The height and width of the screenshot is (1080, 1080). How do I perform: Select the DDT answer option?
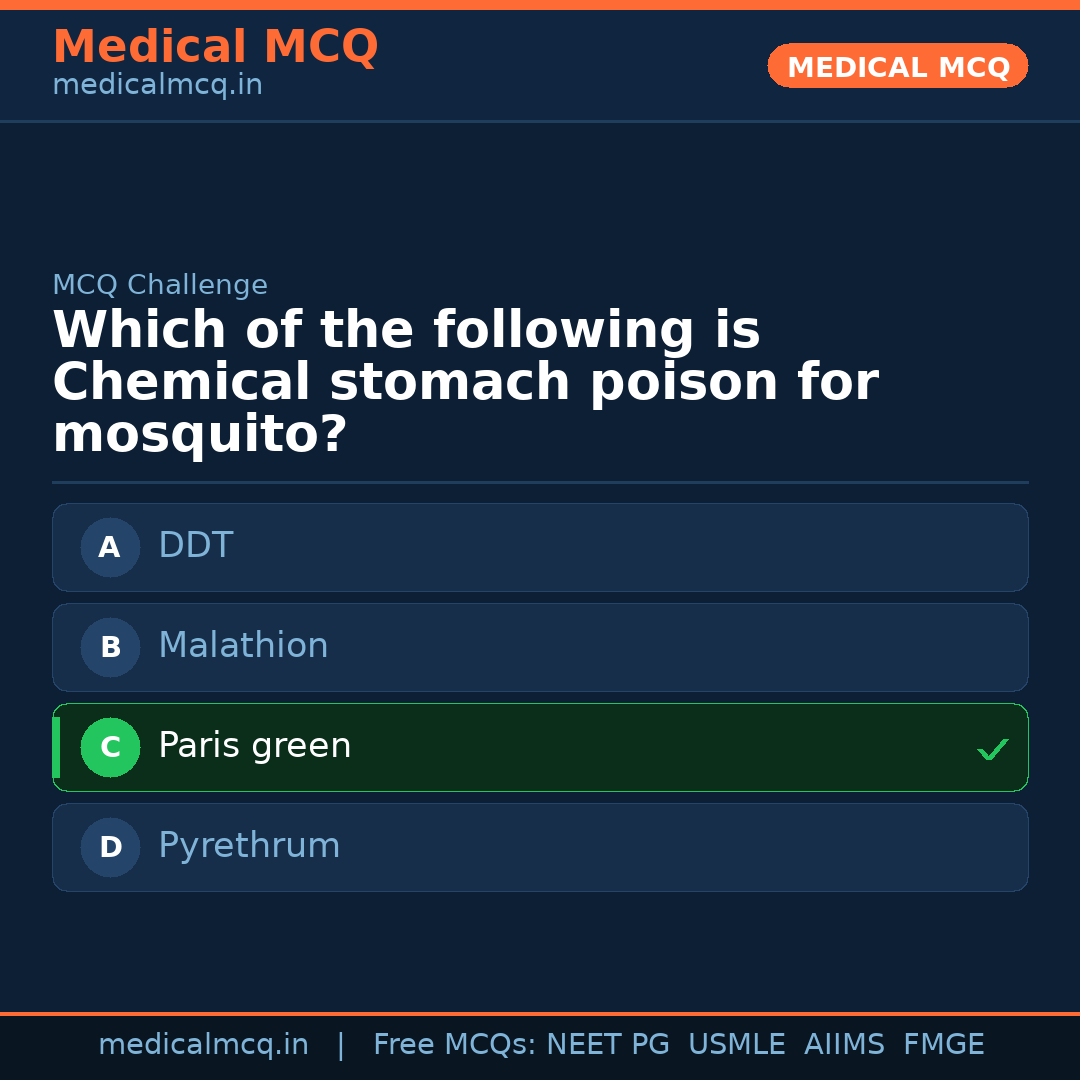click(540, 547)
